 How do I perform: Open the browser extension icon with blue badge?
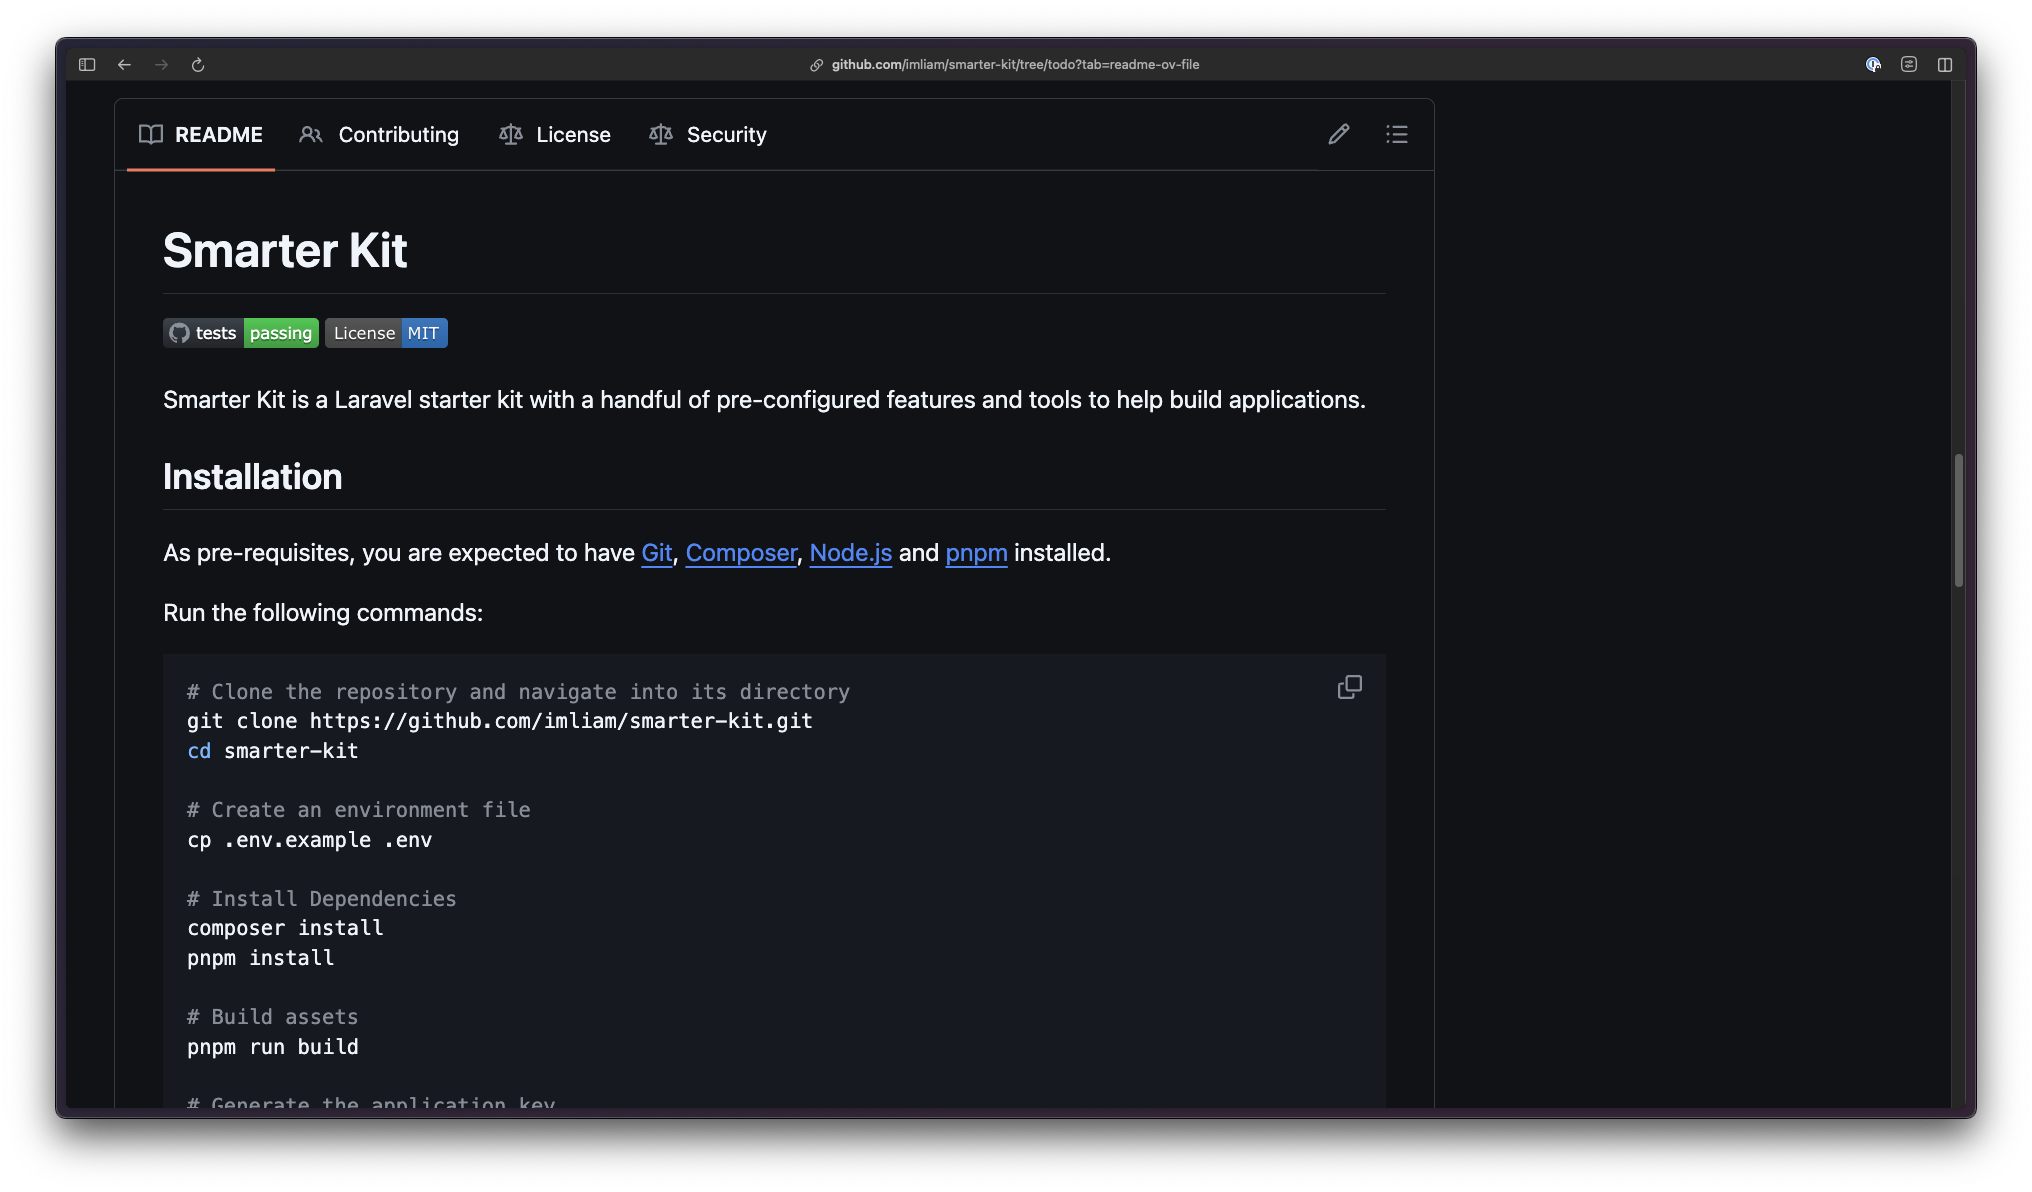click(x=1873, y=64)
